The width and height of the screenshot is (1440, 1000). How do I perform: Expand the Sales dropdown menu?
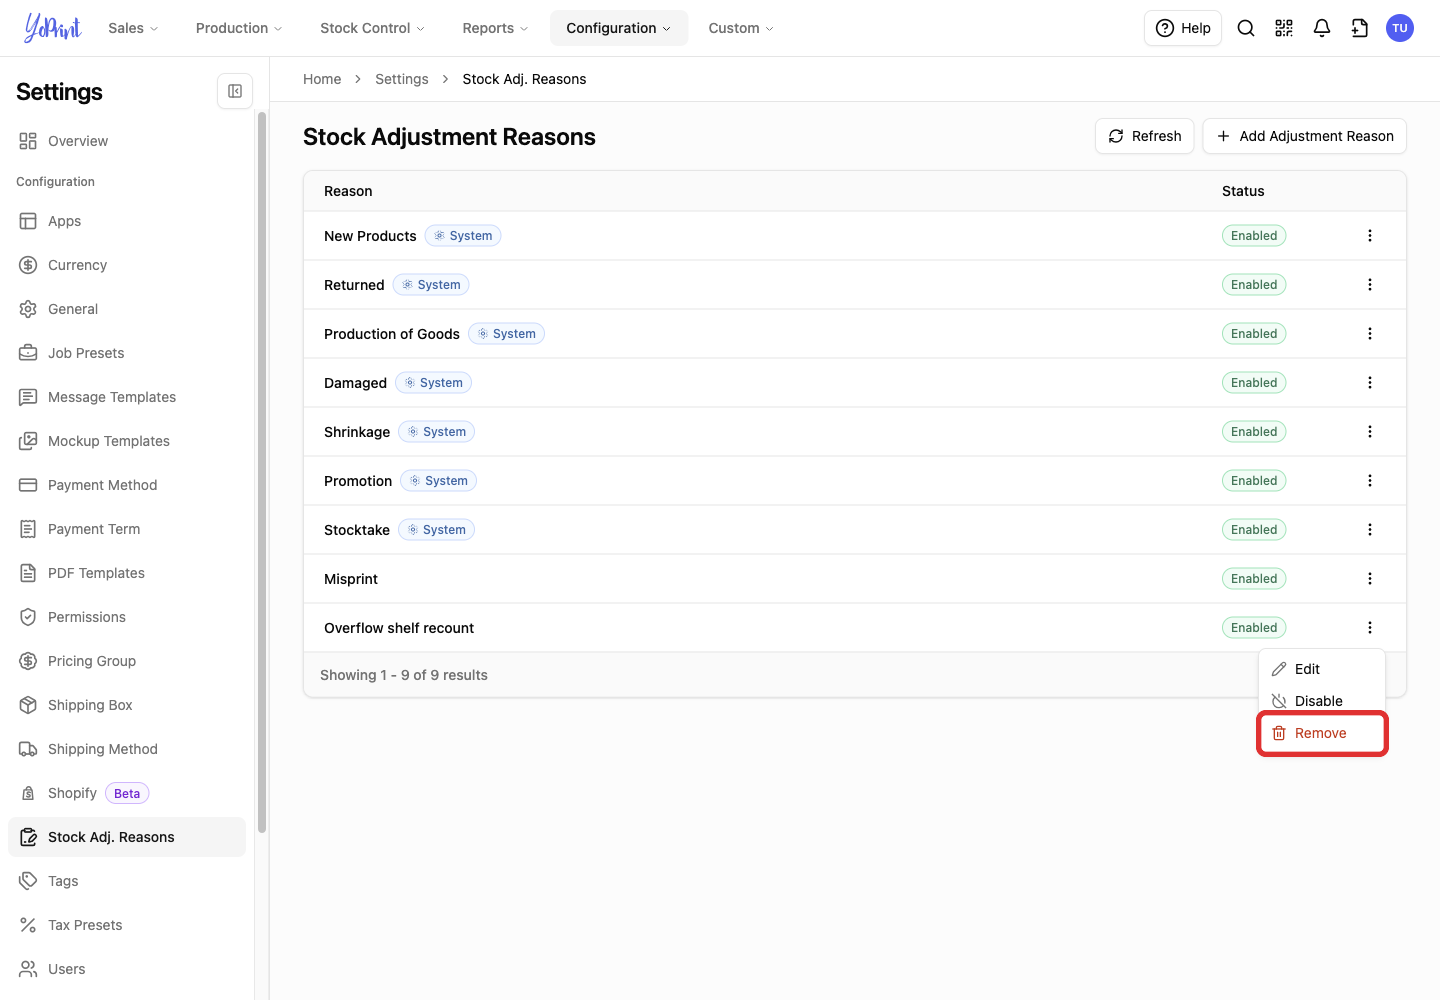[133, 28]
